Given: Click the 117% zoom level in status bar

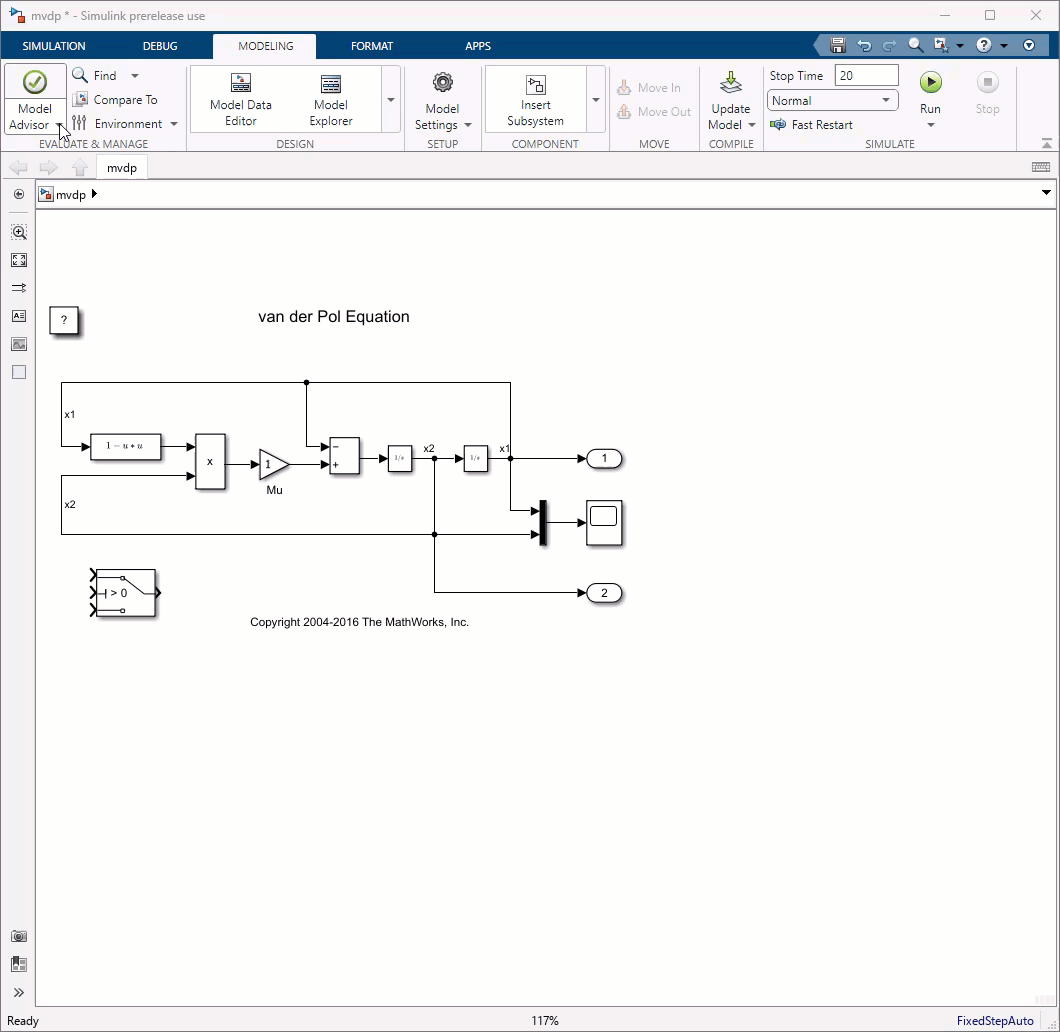Looking at the screenshot, I should coord(545,1021).
